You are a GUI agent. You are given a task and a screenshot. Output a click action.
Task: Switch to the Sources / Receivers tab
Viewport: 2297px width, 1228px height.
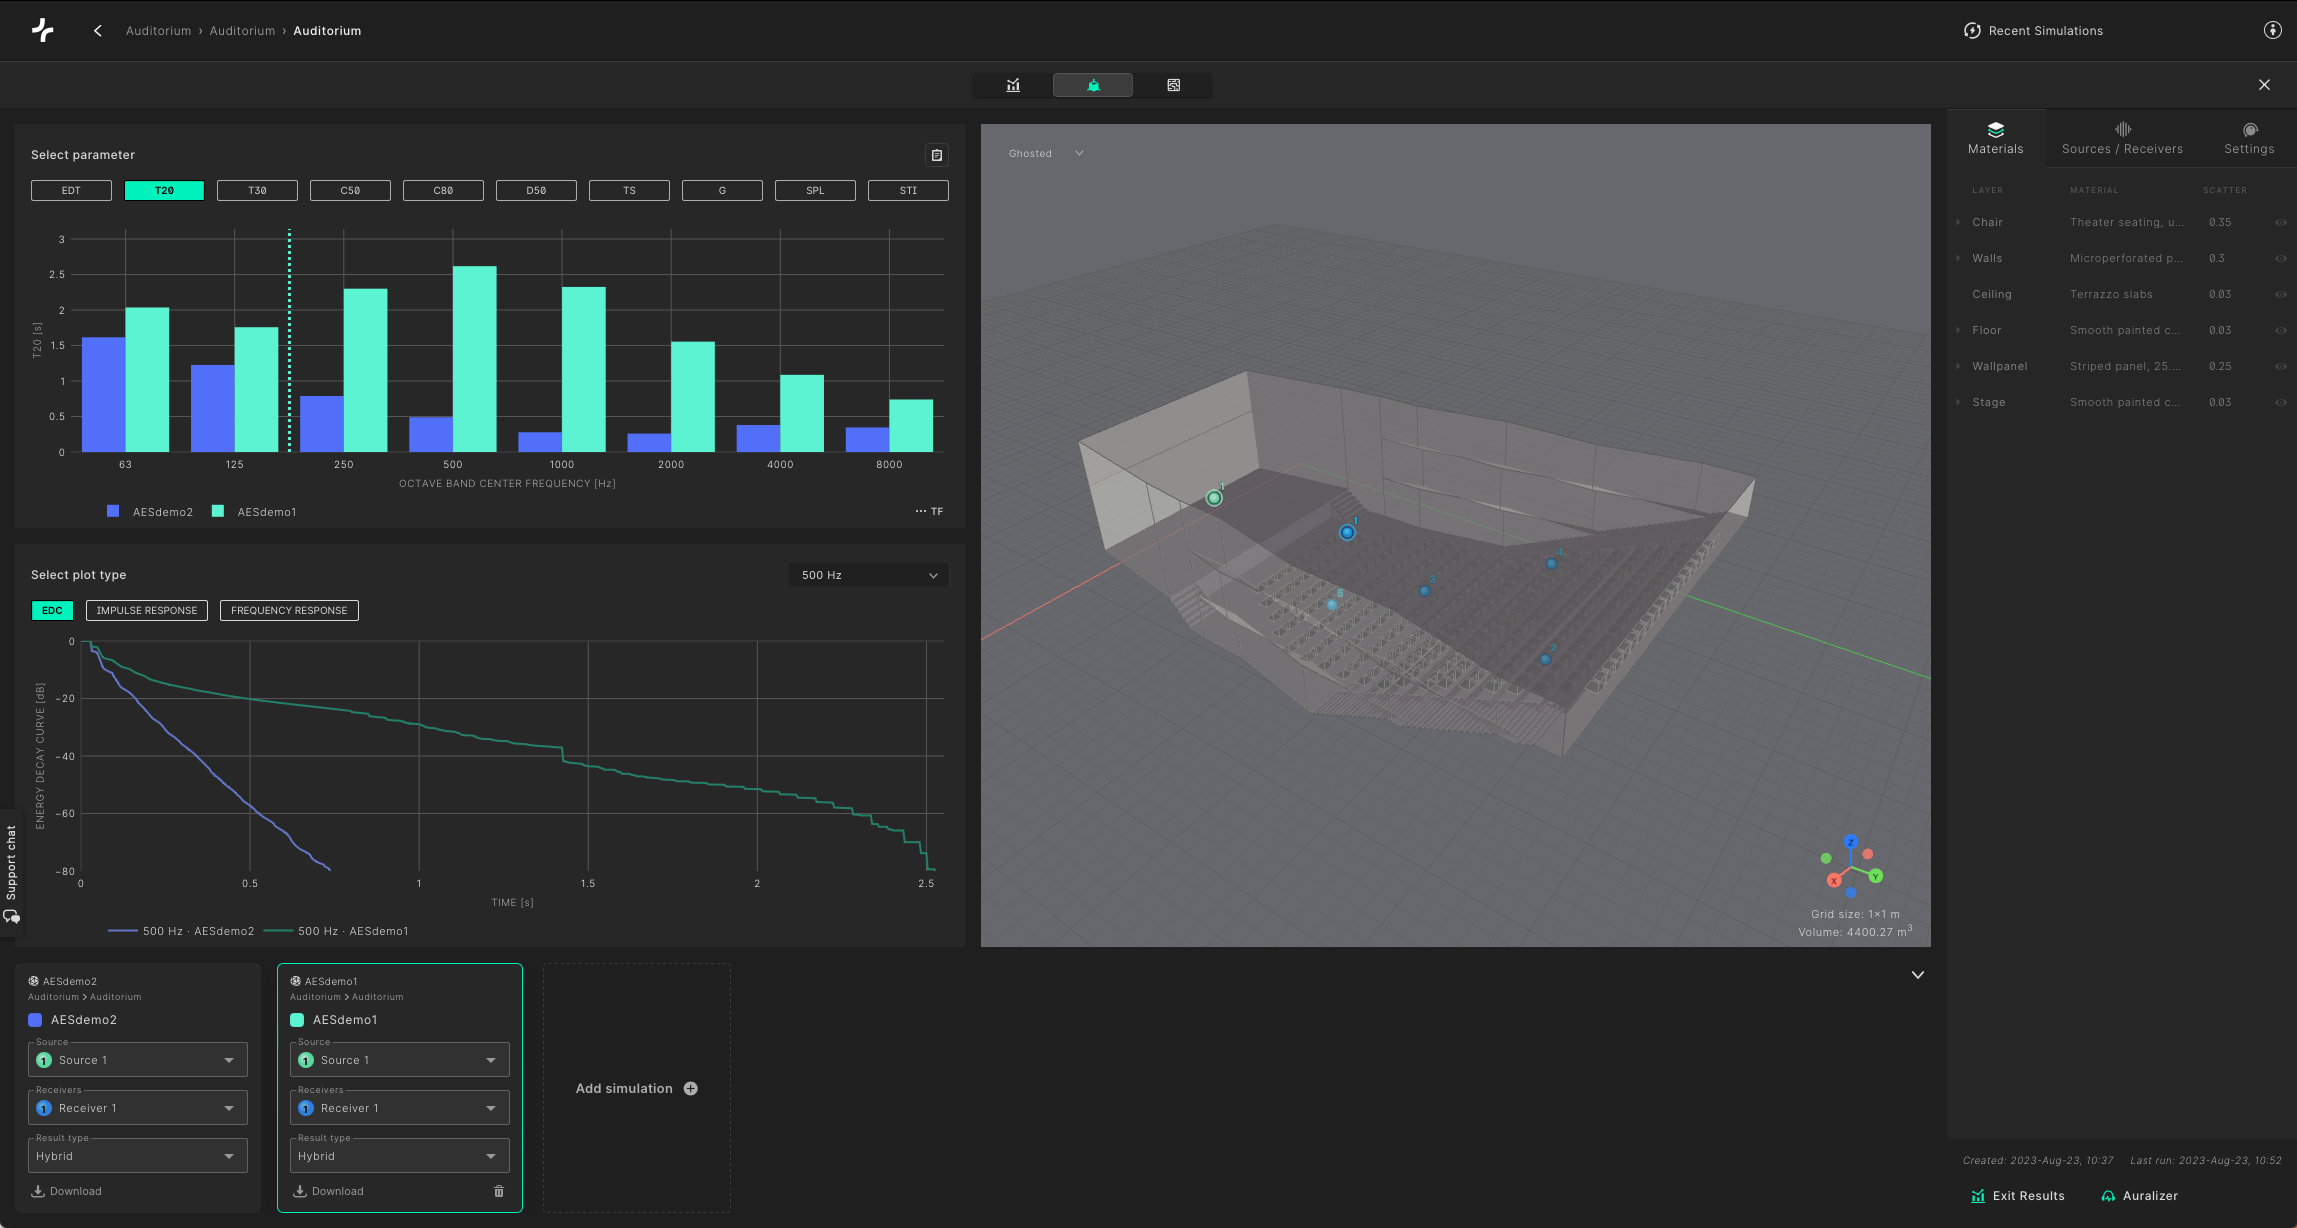(x=2122, y=138)
